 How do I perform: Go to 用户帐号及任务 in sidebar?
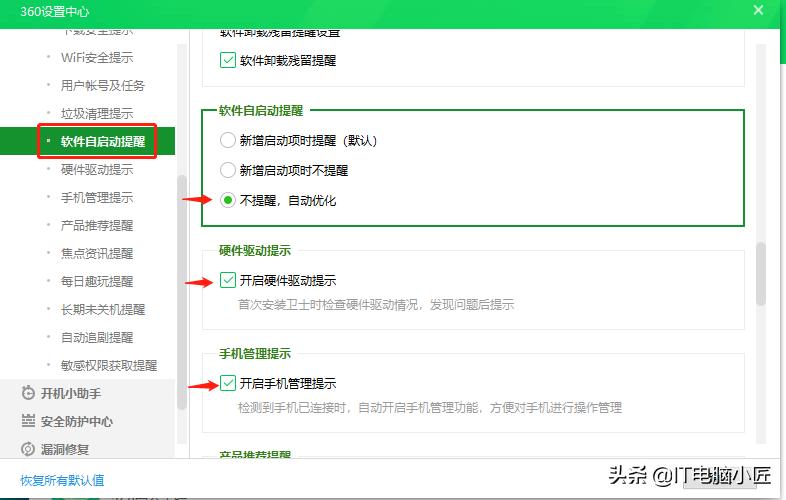point(103,86)
